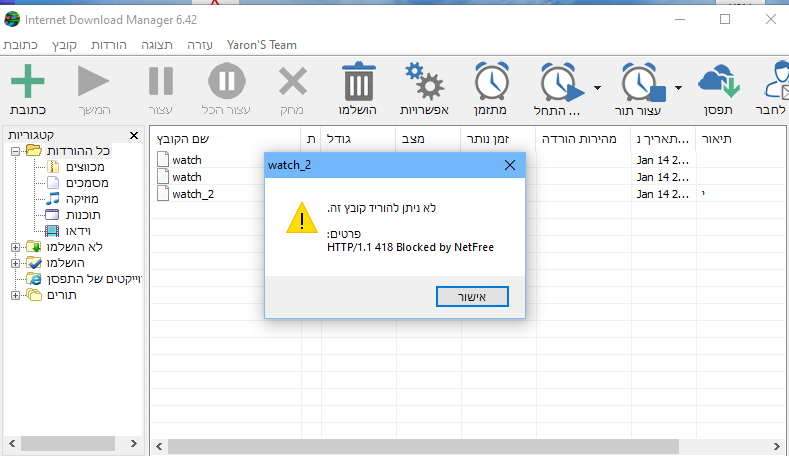Click the Stop All (עצור הכל) icon
Screen dimensions: 789x456
click(x=226, y=81)
